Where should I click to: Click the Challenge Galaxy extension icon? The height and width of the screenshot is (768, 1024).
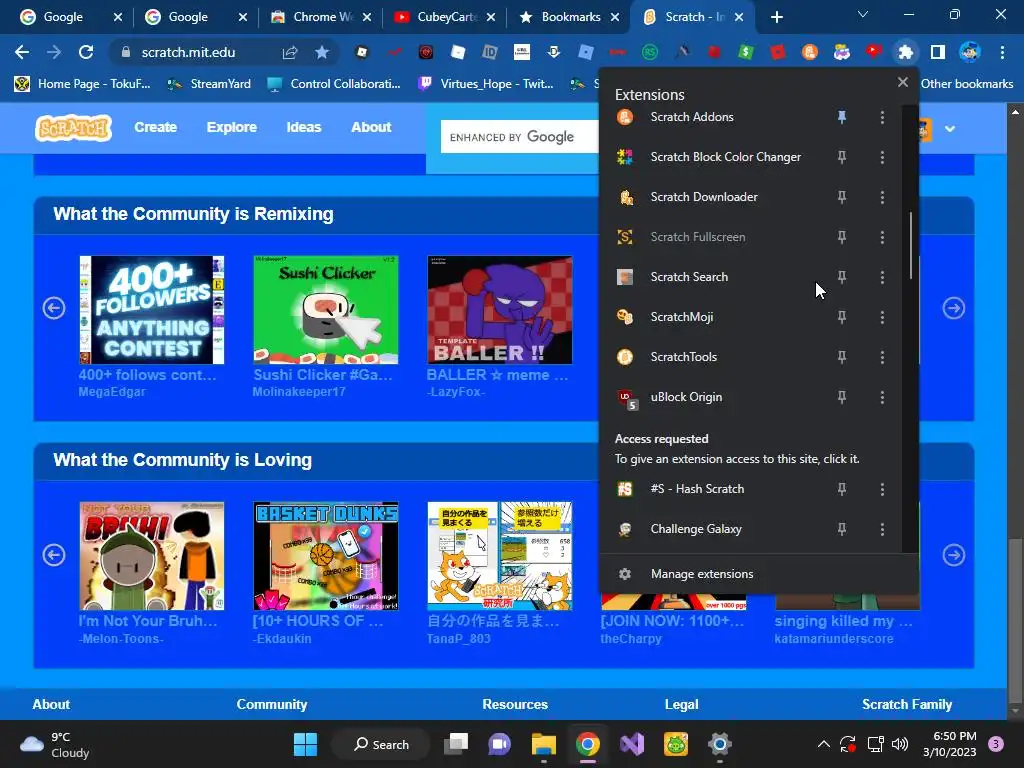click(625, 529)
